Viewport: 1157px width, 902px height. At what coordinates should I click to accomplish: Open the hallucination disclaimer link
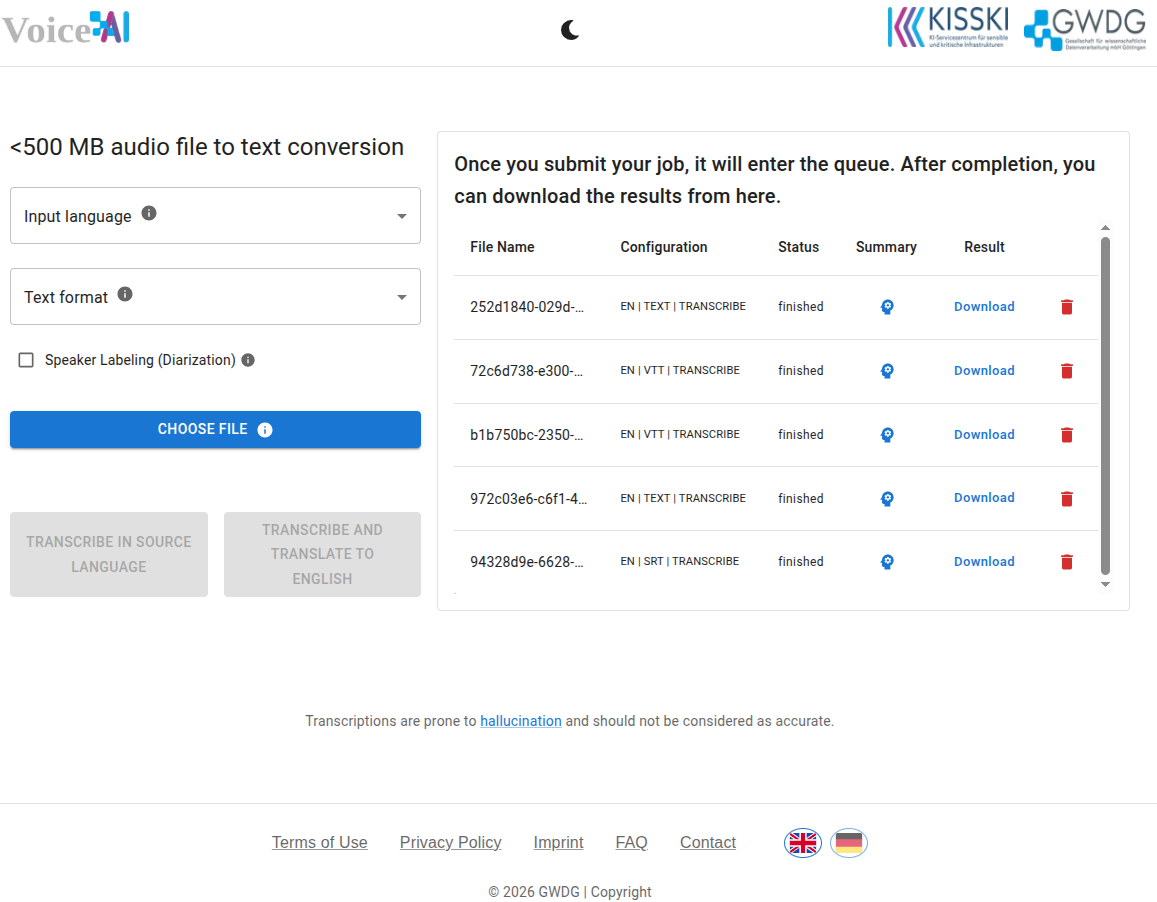pos(521,721)
